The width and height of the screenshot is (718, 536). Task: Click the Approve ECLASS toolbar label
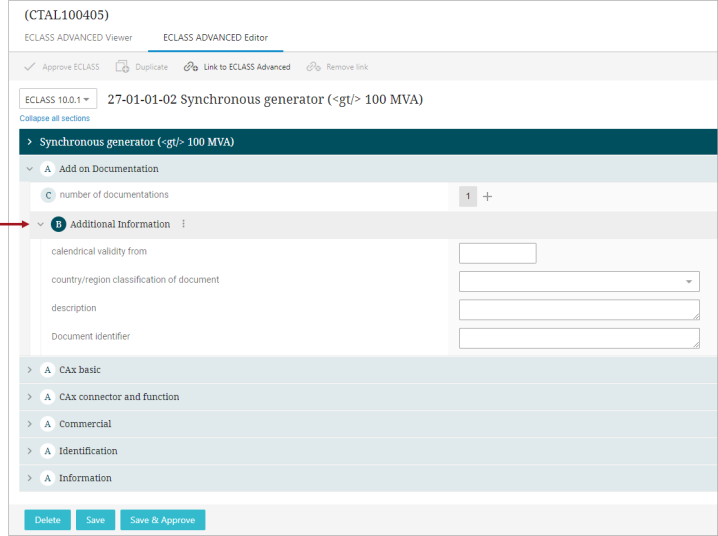pos(71,67)
